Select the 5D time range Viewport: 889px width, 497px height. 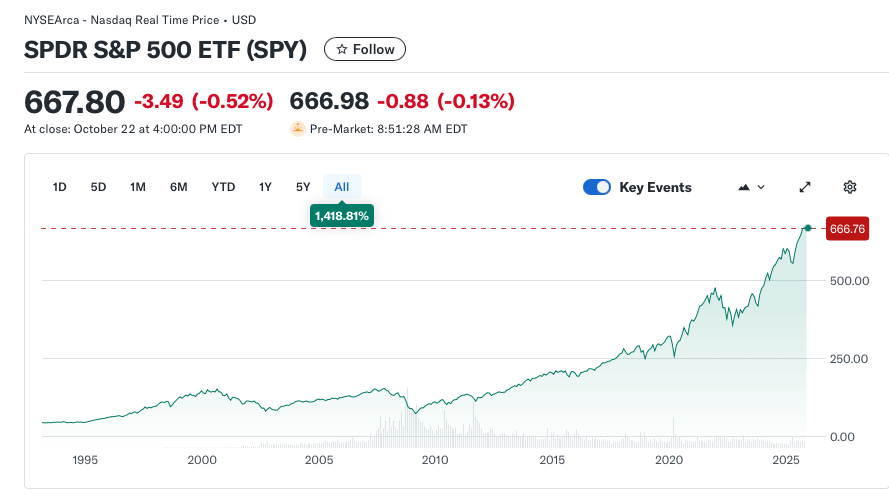[98, 187]
